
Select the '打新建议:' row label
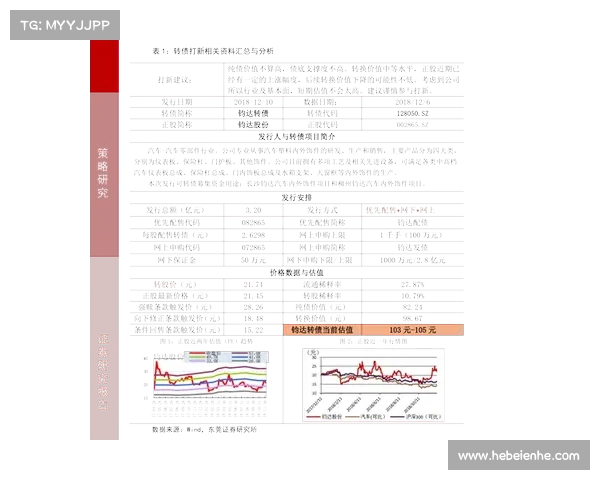pos(175,80)
